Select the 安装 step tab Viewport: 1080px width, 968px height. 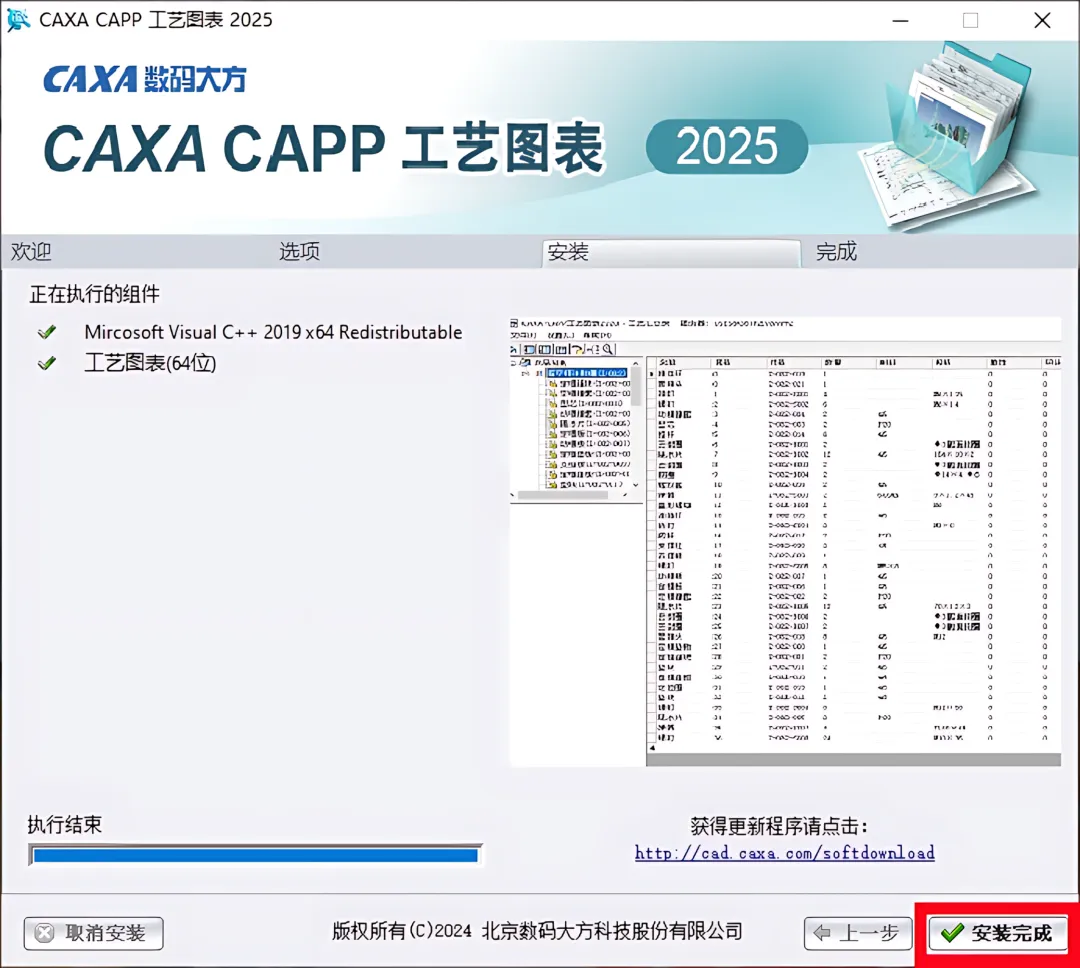point(672,253)
